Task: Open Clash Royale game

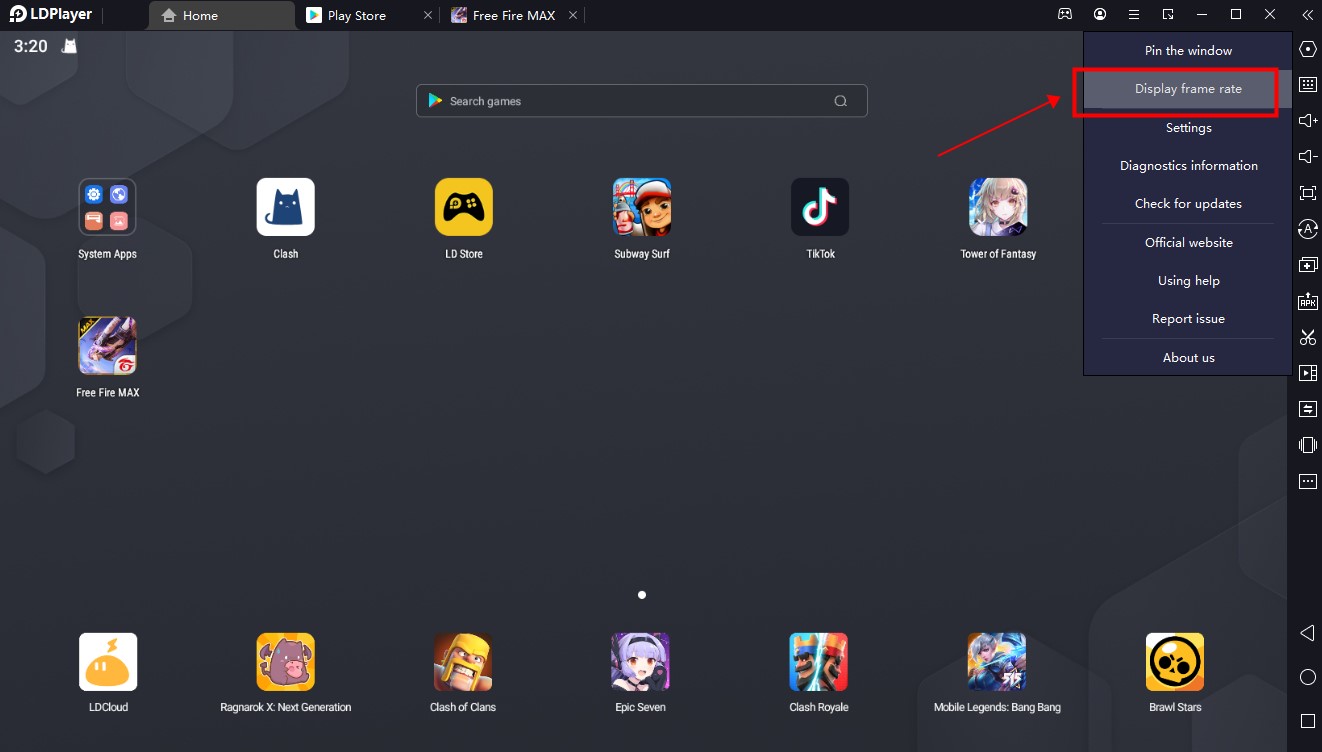Action: point(819,662)
